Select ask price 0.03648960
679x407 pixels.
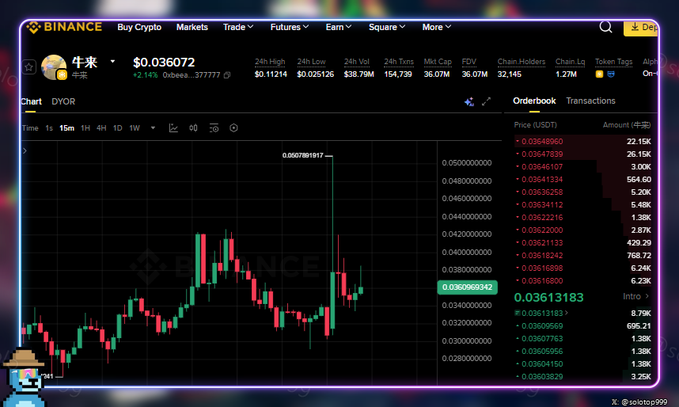click(x=542, y=141)
